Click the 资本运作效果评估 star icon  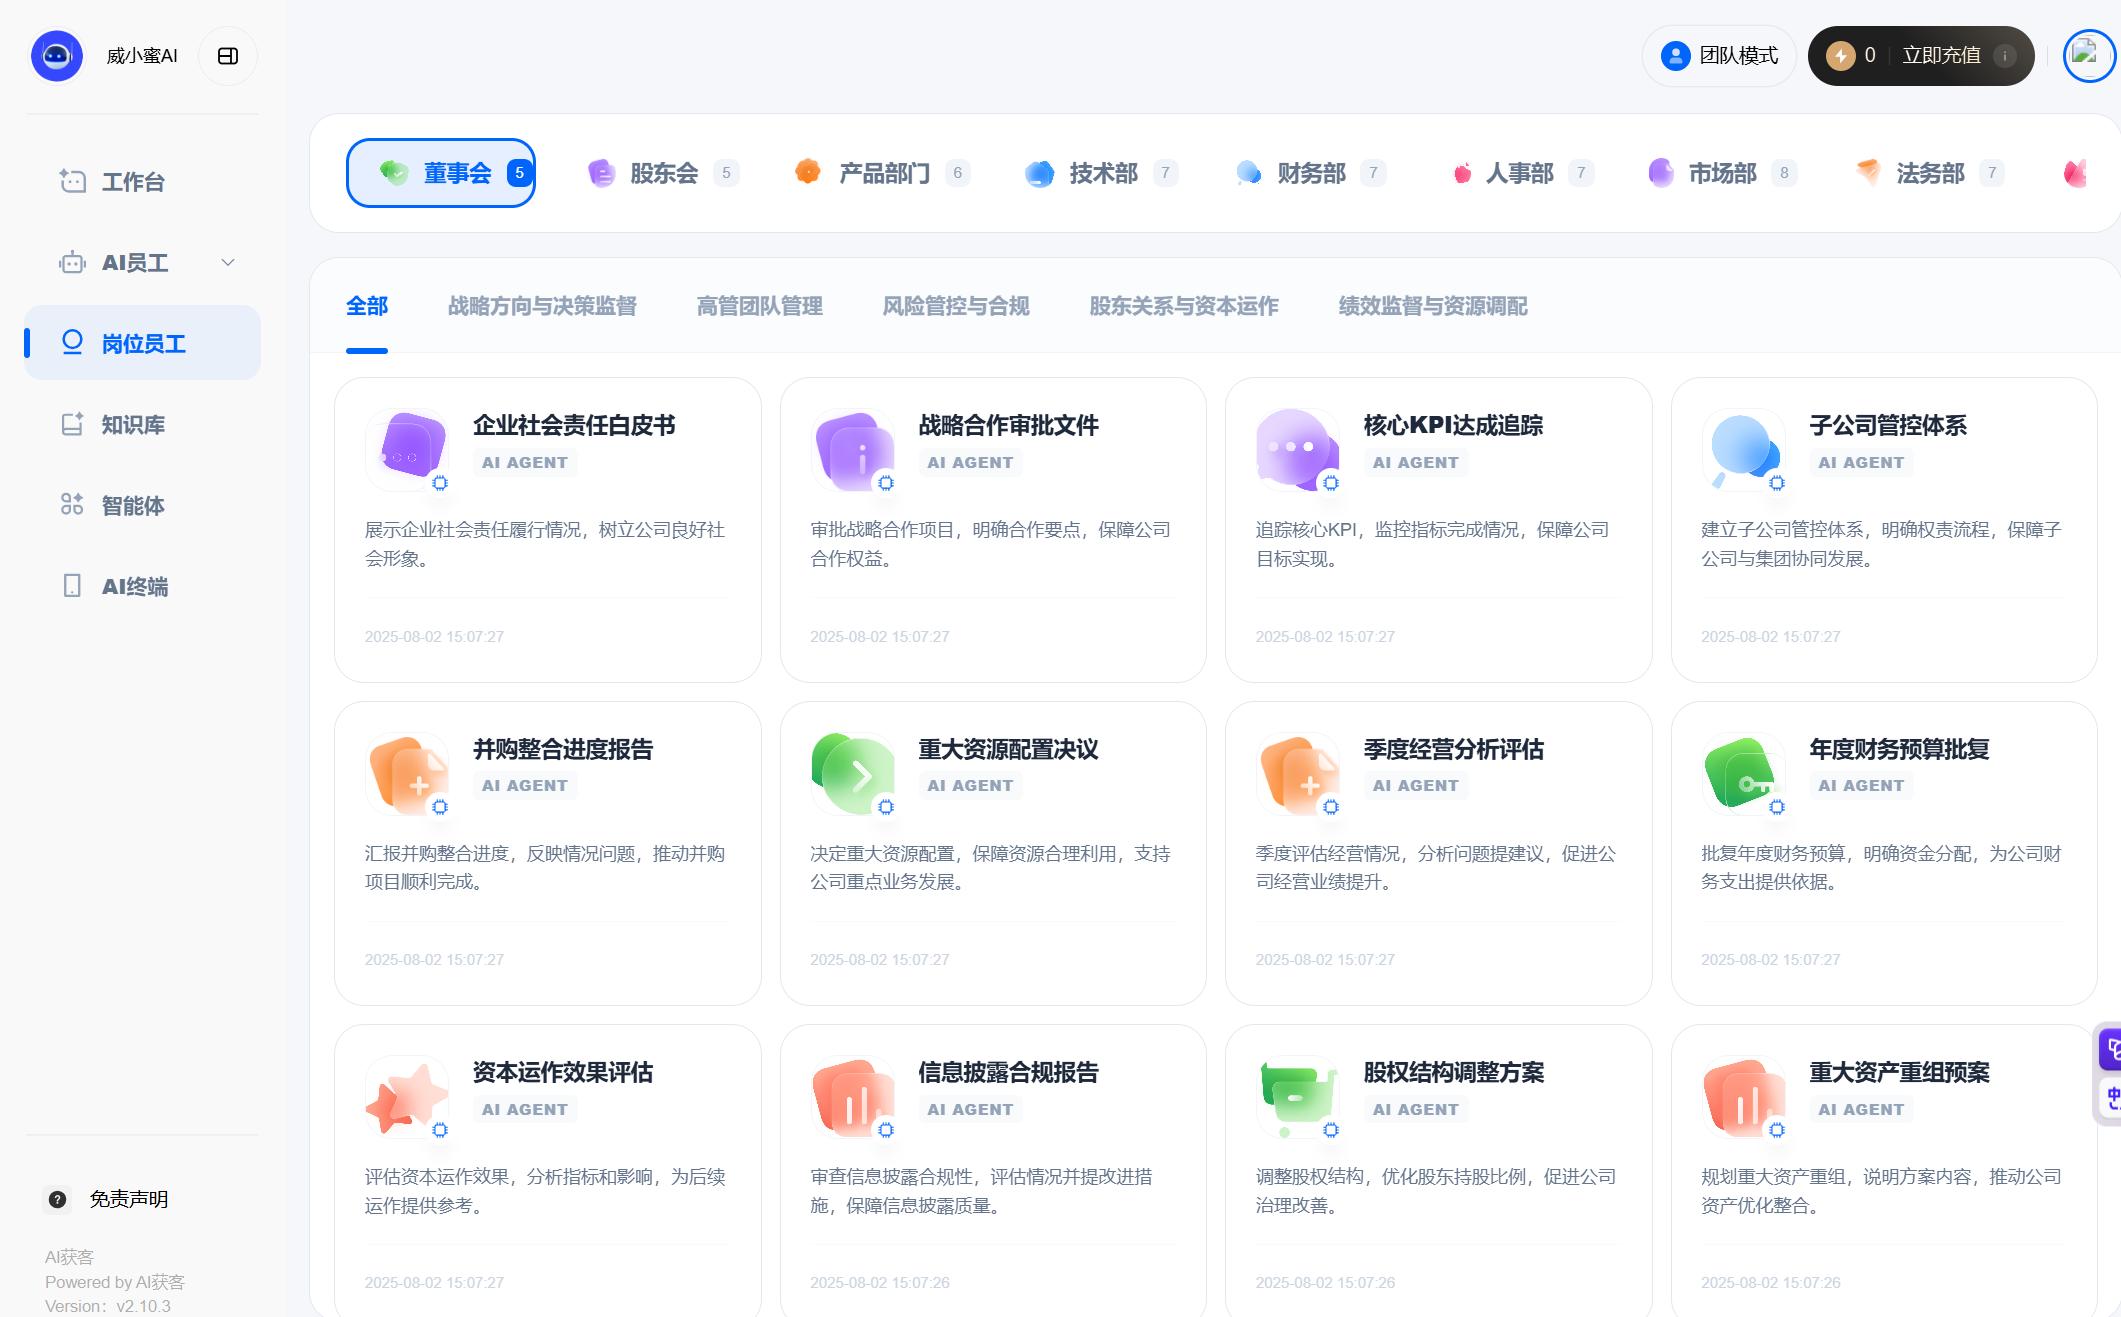click(407, 1096)
